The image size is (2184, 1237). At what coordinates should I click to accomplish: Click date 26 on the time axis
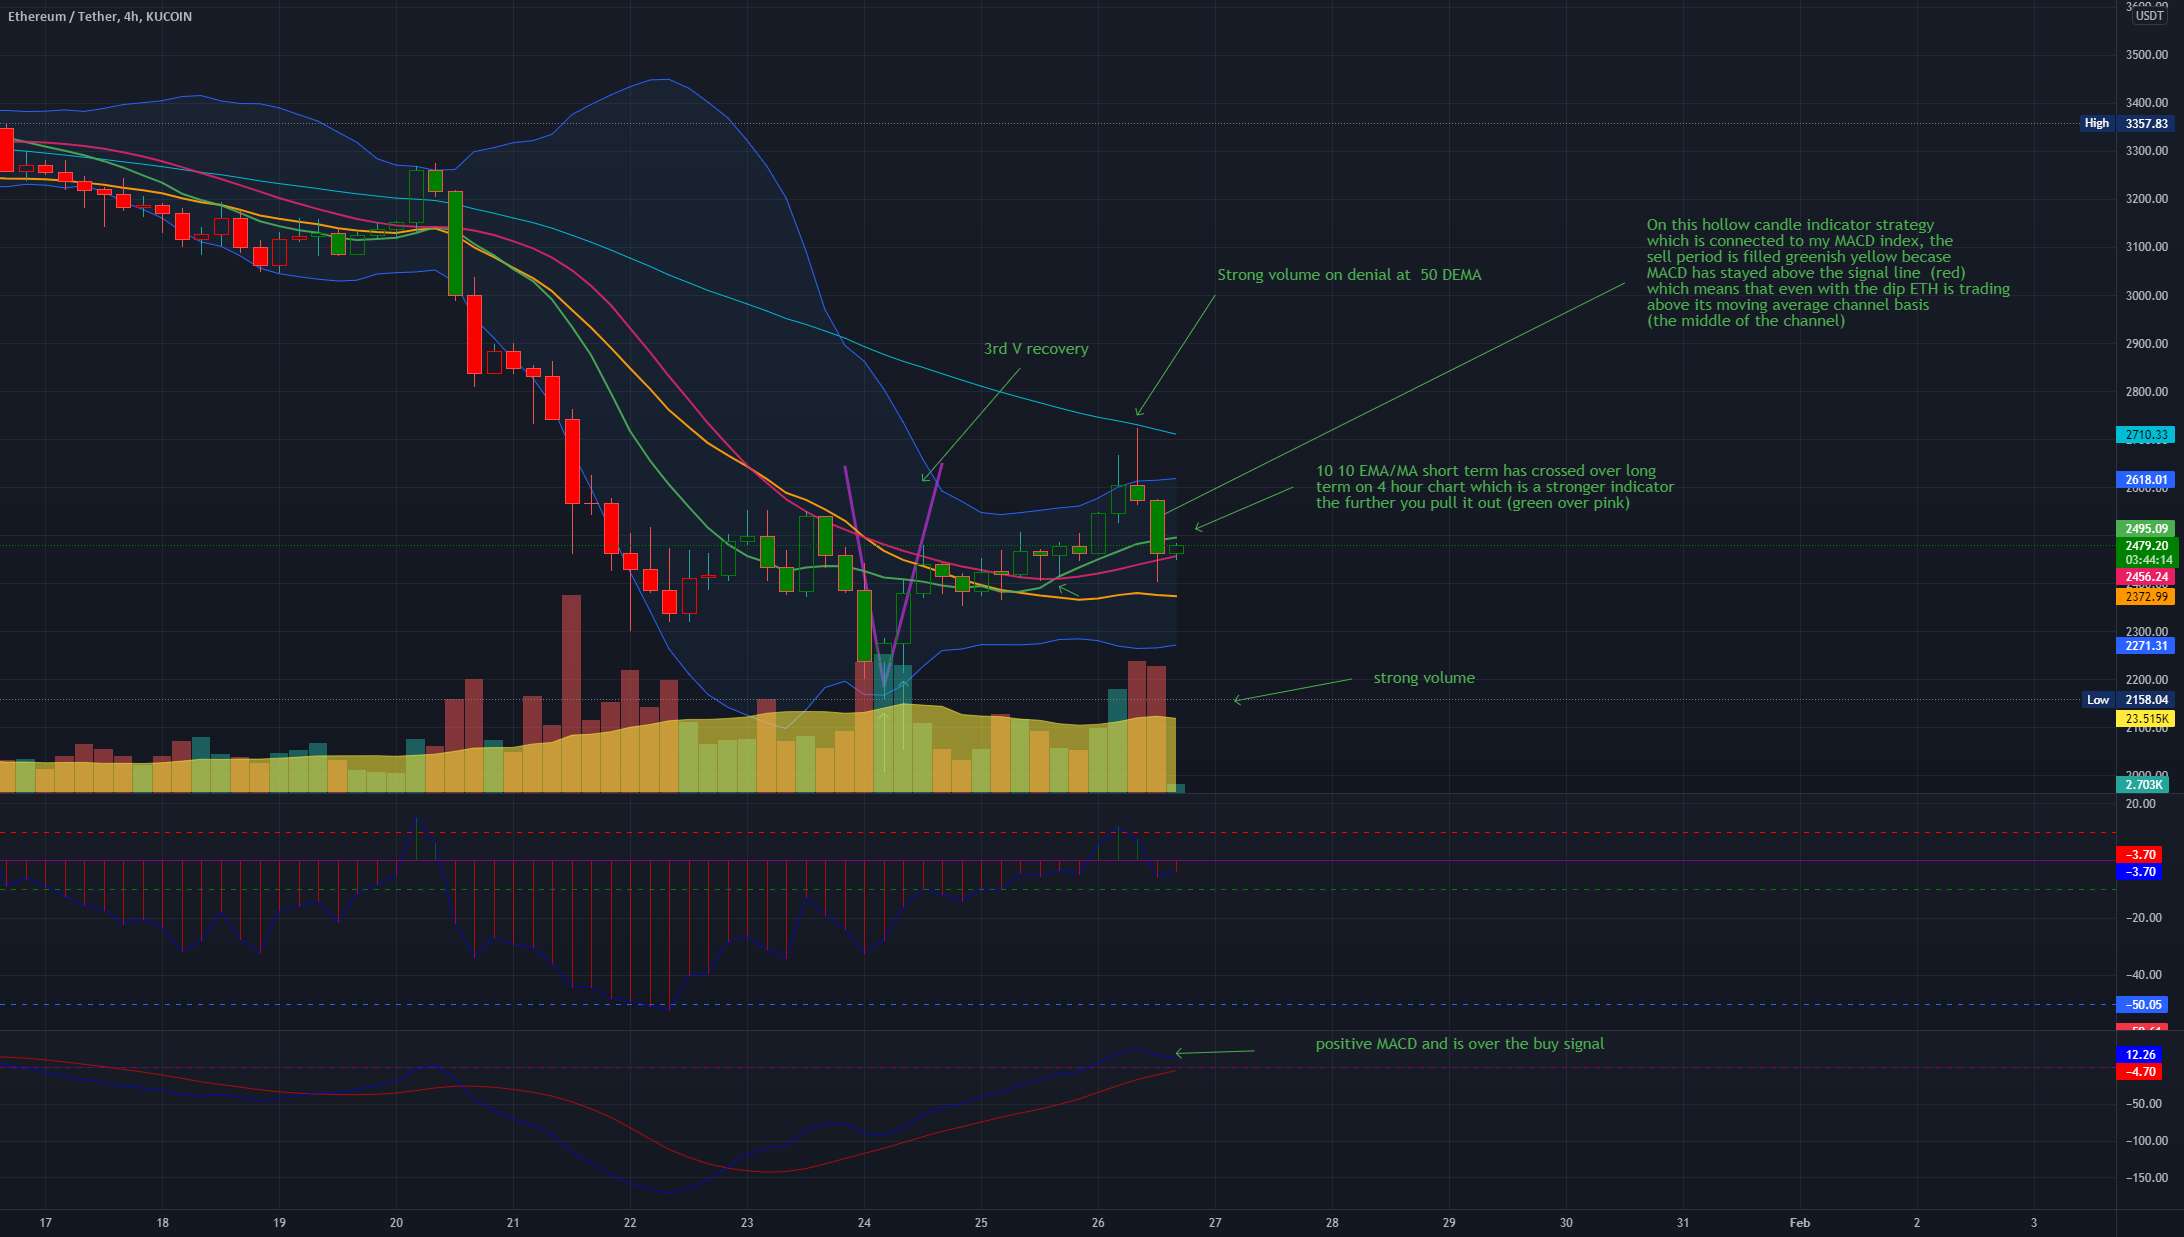tap(1098, 1223)
